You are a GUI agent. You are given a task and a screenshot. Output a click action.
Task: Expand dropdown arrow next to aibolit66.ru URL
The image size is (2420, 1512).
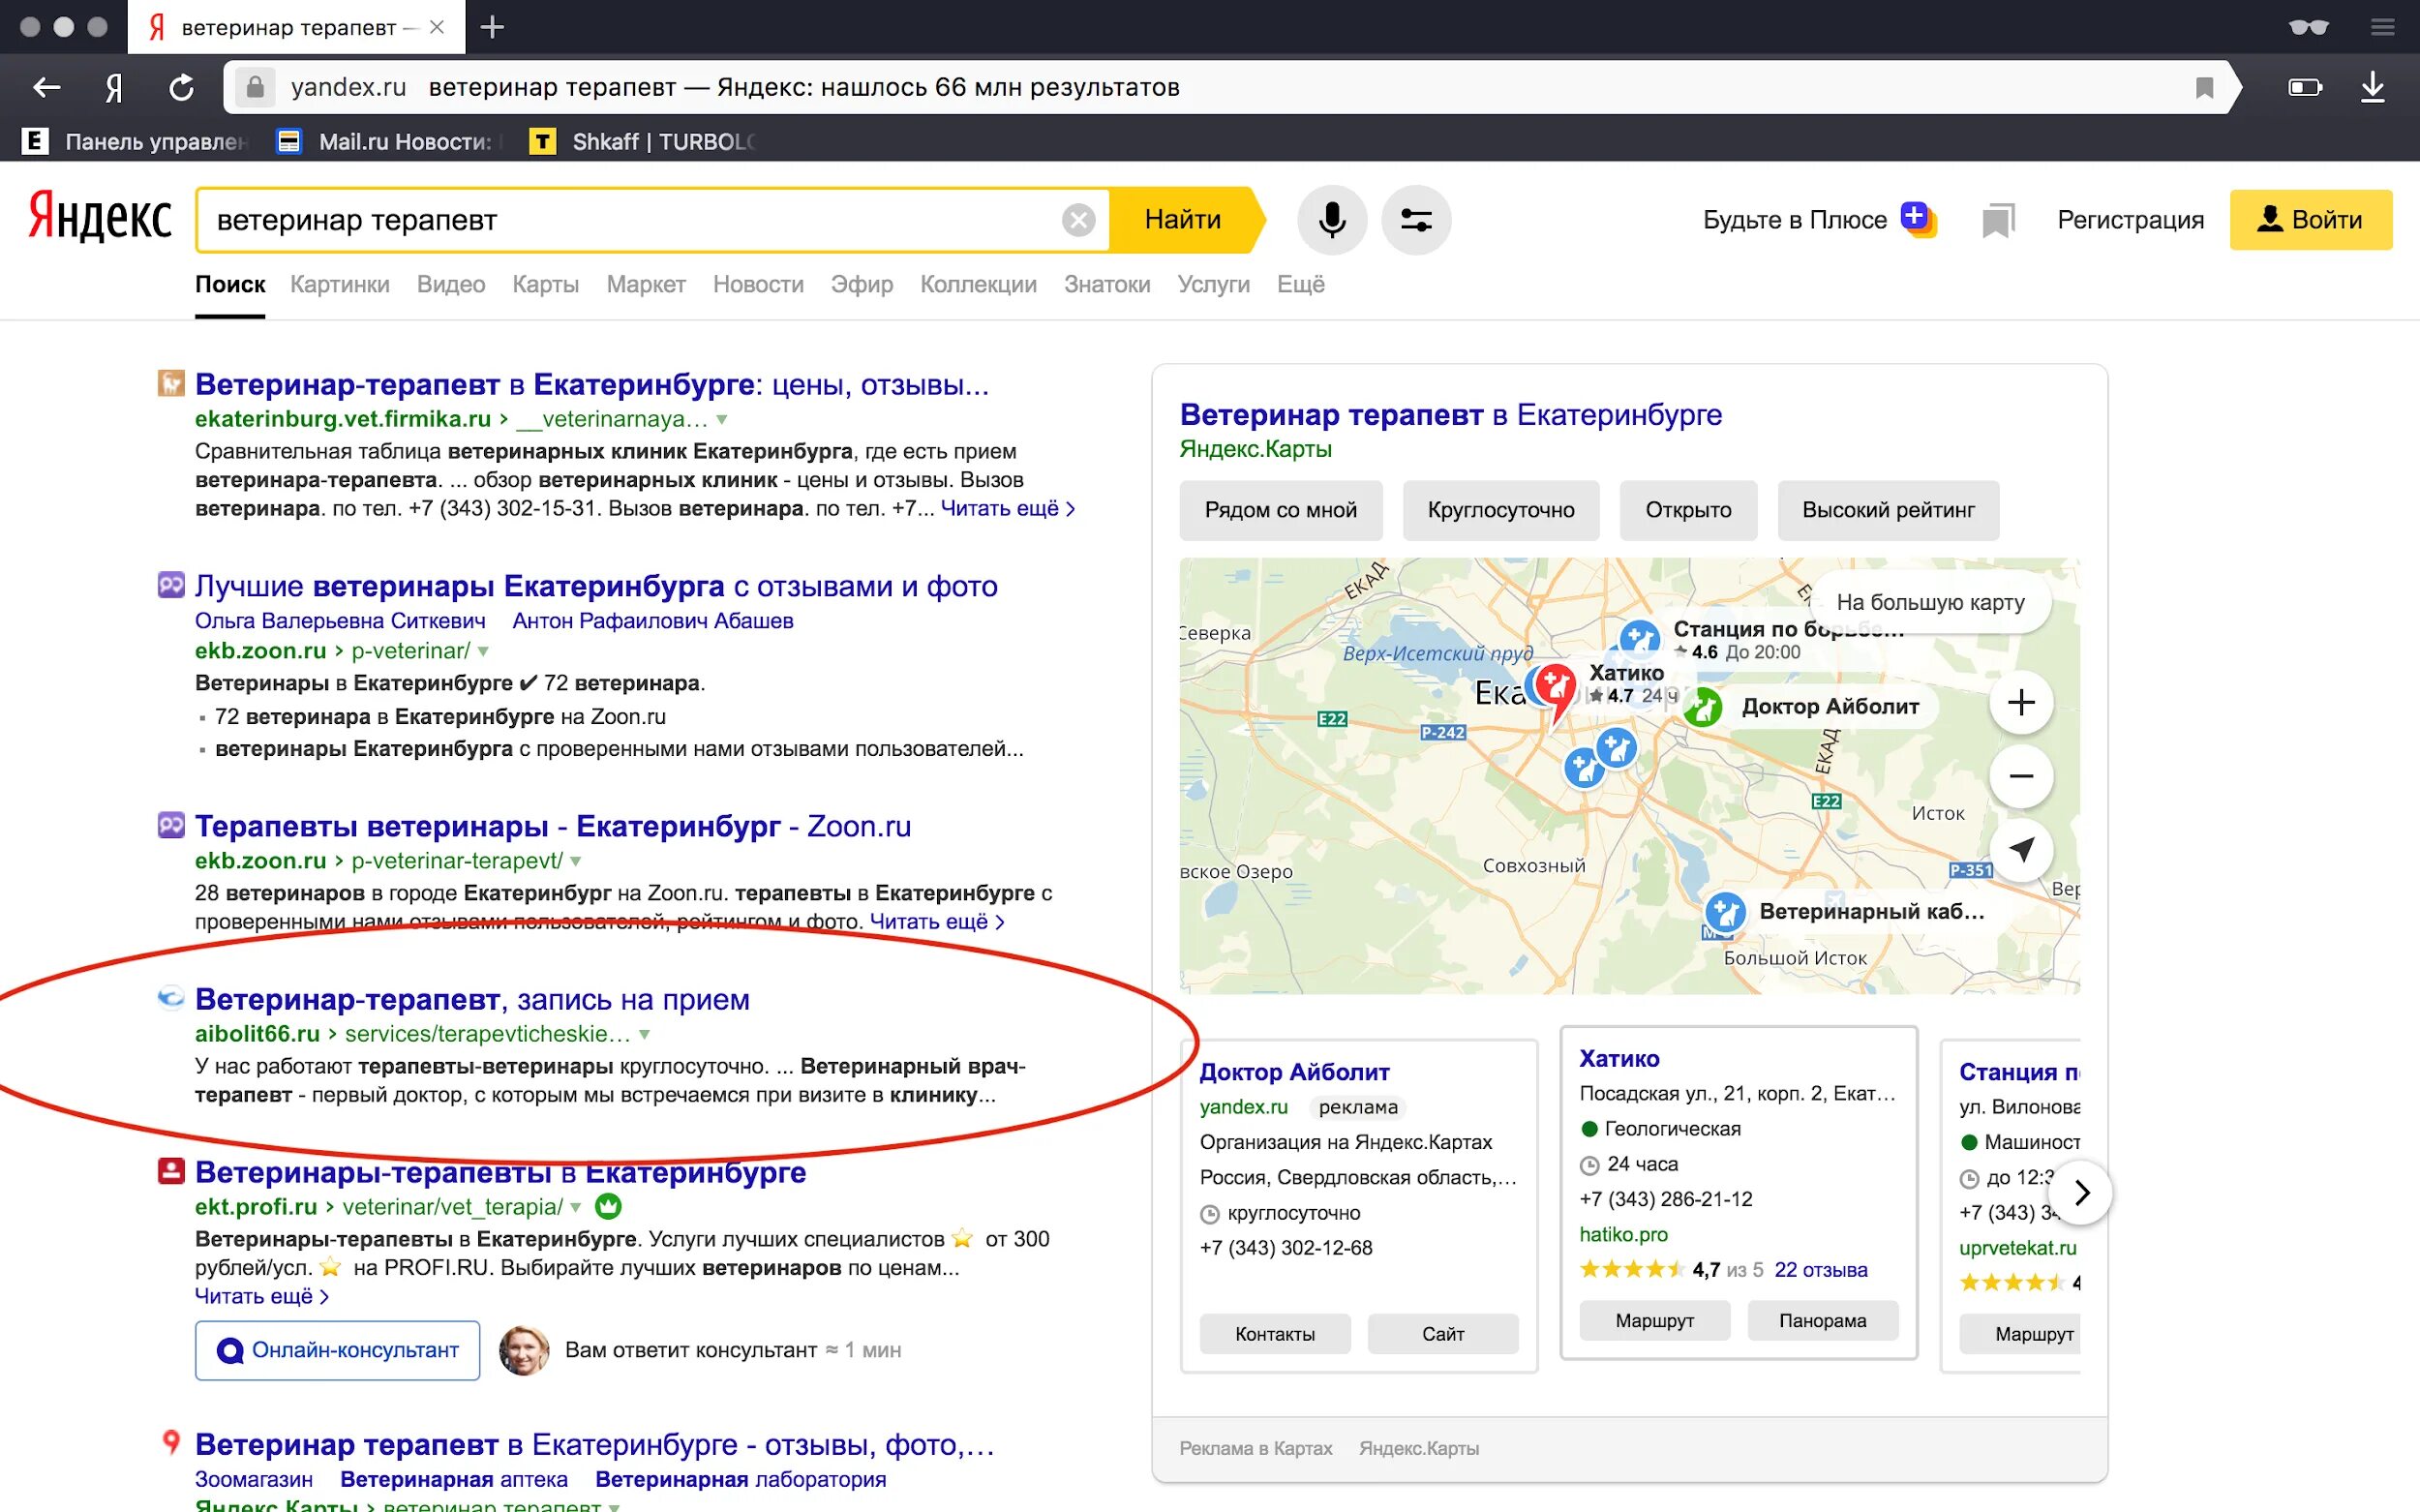click(645, 1034)
